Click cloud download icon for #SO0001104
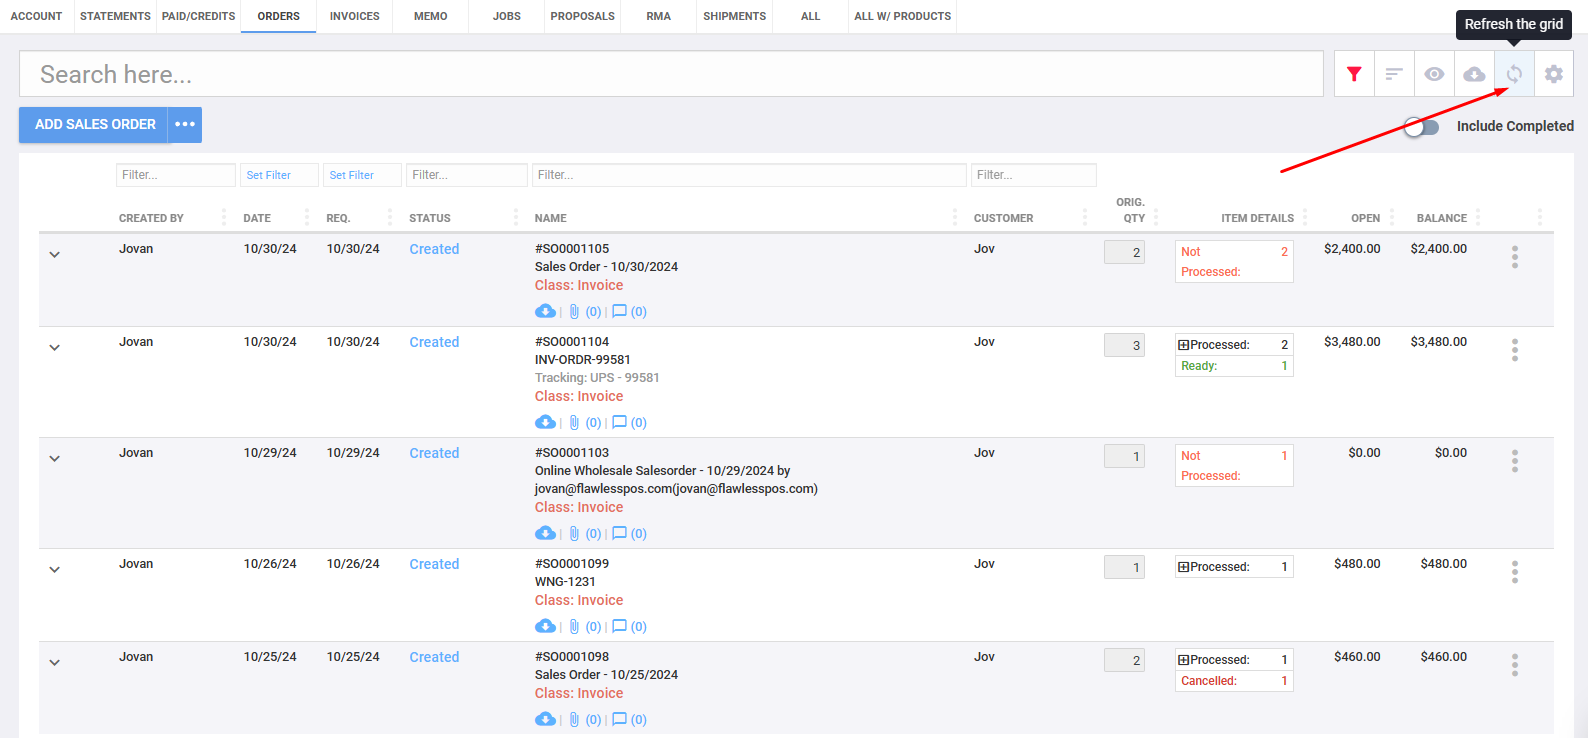 [545, 422]
